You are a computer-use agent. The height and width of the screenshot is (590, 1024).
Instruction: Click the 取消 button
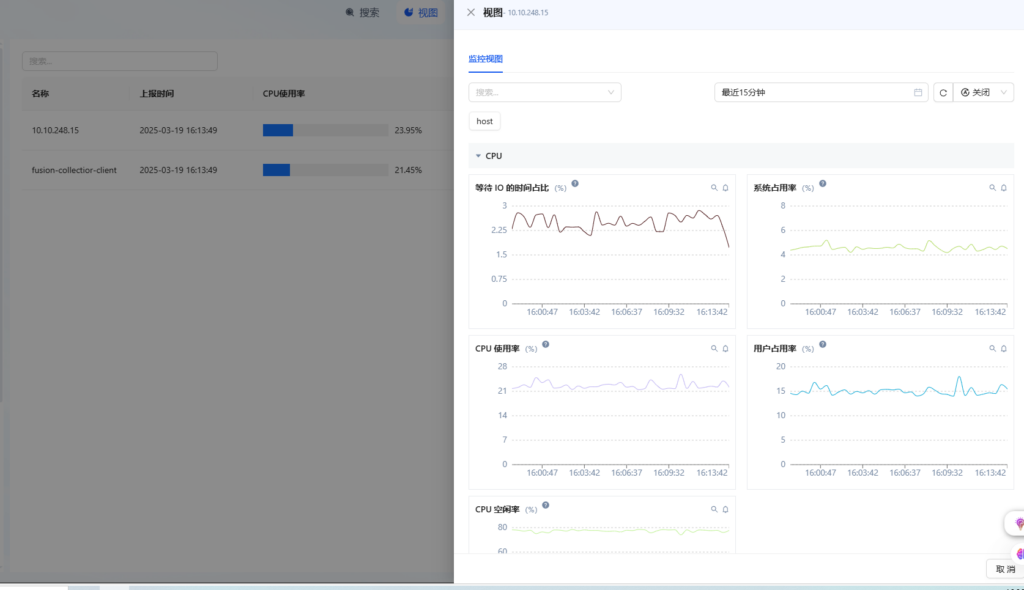tap(1005, 569)
